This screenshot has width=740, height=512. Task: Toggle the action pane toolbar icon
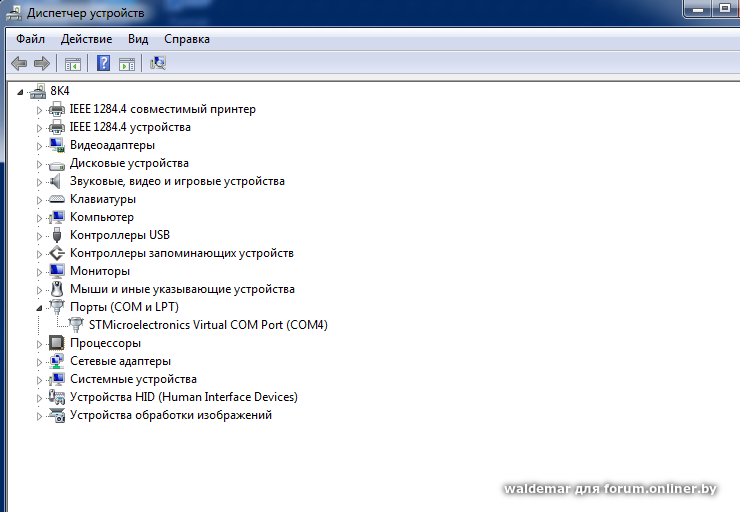tap(127, 63)
